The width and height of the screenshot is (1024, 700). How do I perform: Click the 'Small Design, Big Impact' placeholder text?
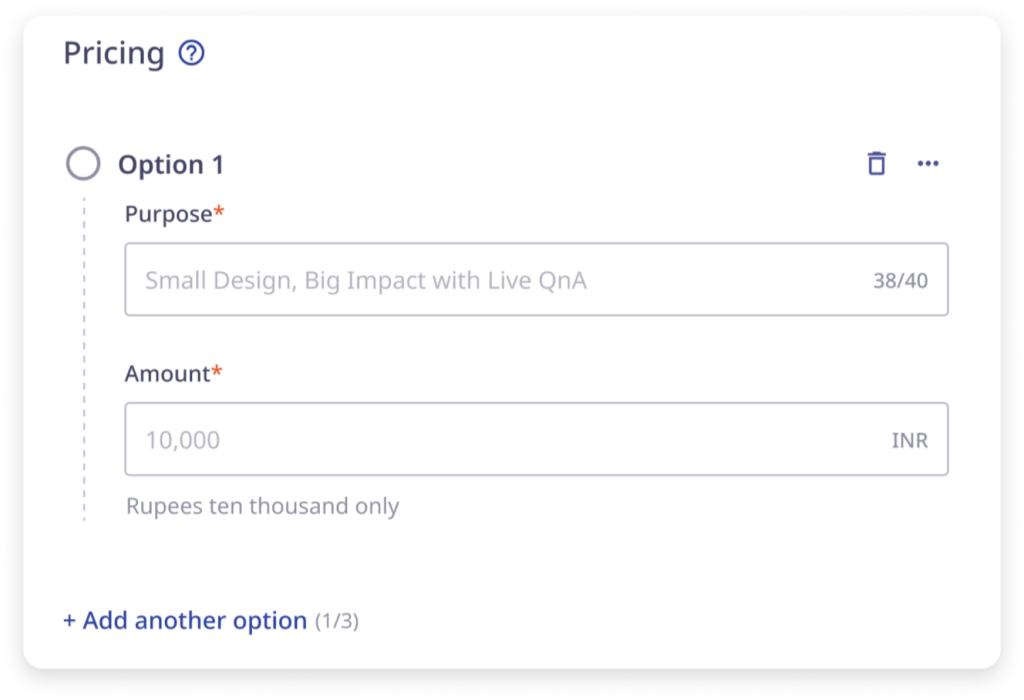(x=365, y=281)
